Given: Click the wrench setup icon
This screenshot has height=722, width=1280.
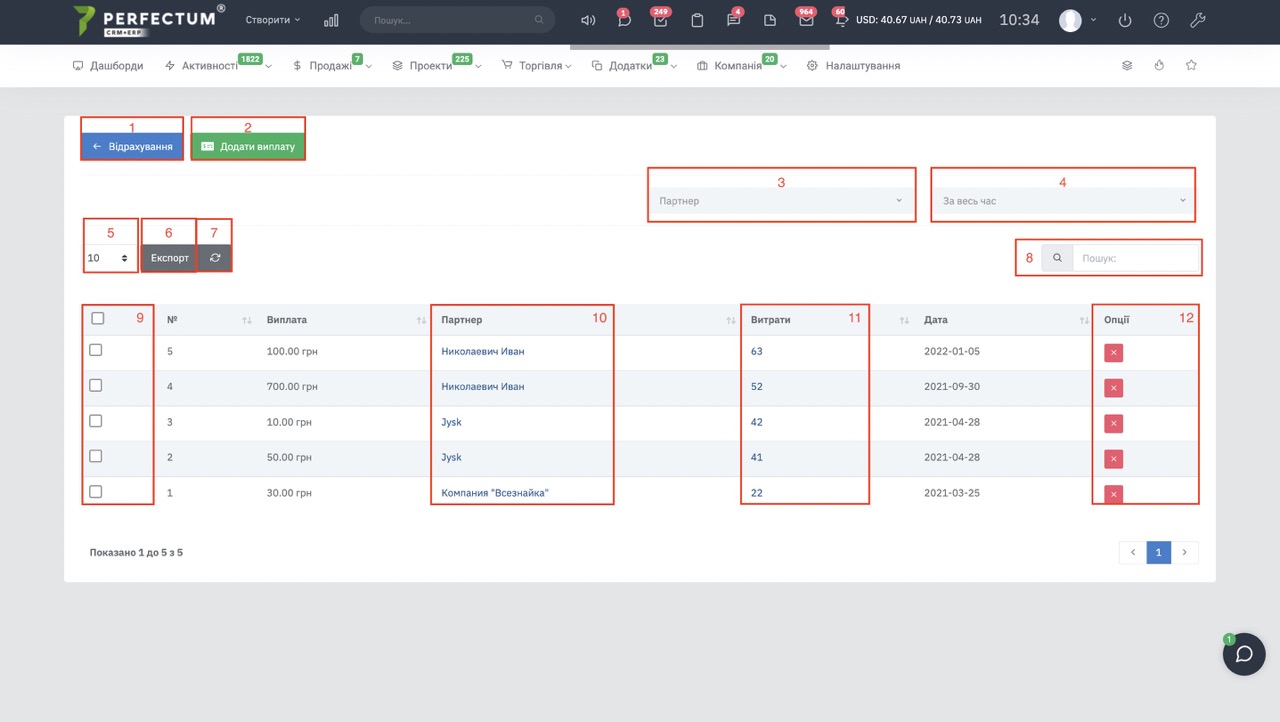Looking at the screenshot, I should (1197, 20).
